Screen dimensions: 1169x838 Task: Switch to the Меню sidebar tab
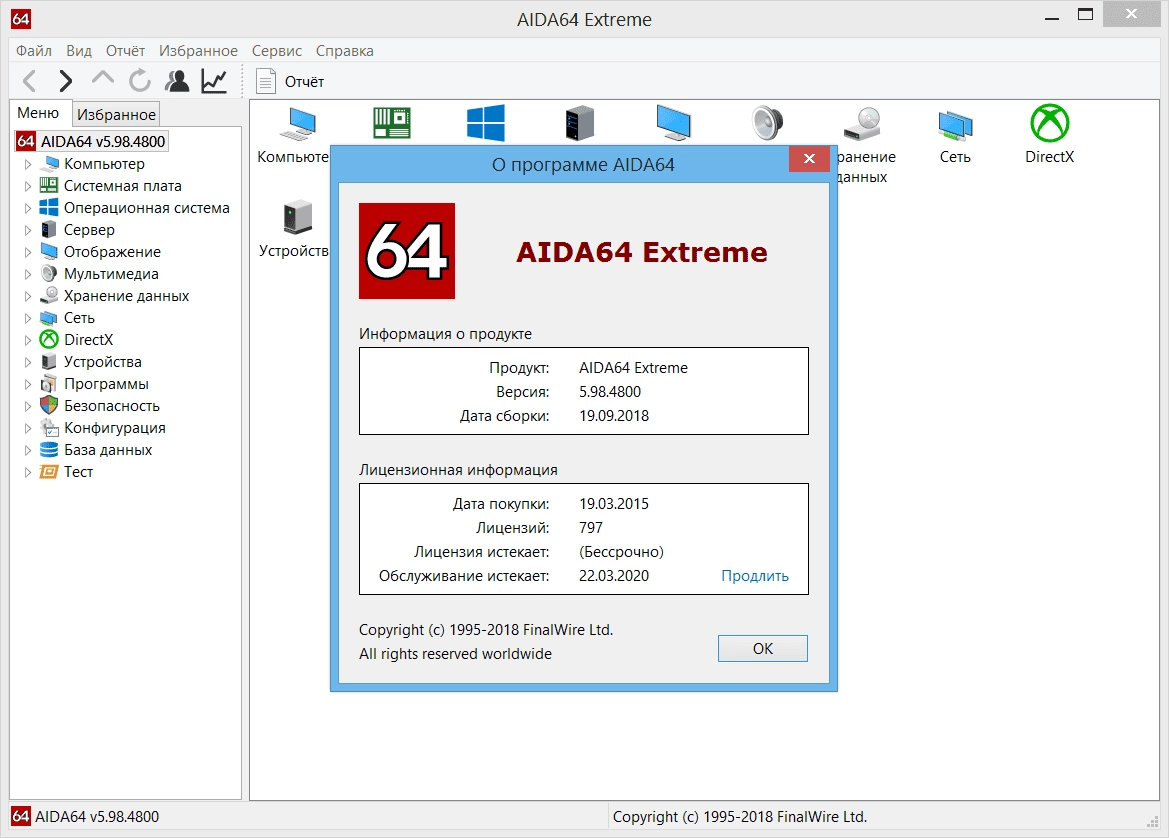(39, 113)
